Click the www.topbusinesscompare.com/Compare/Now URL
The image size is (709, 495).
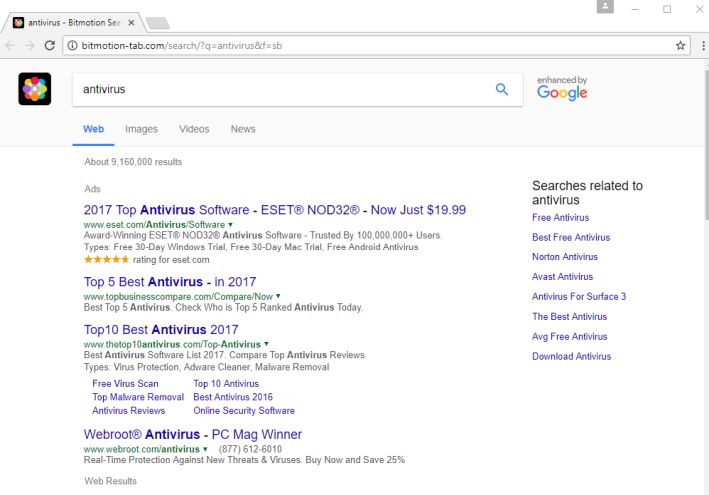click(x=178, y=297)
